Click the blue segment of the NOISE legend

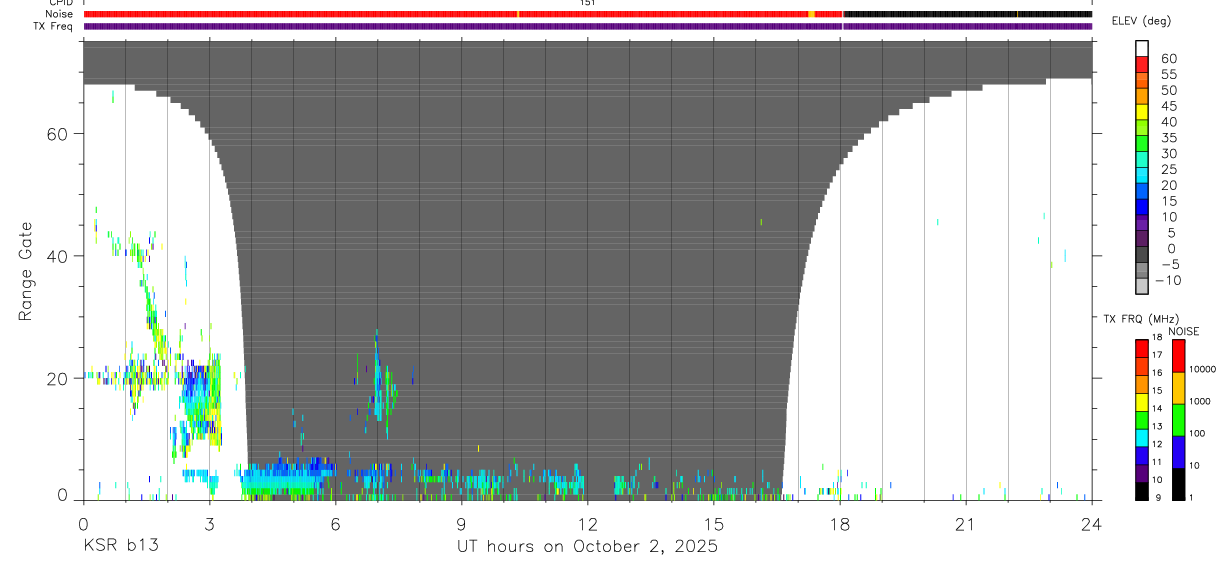(1179, 452)
